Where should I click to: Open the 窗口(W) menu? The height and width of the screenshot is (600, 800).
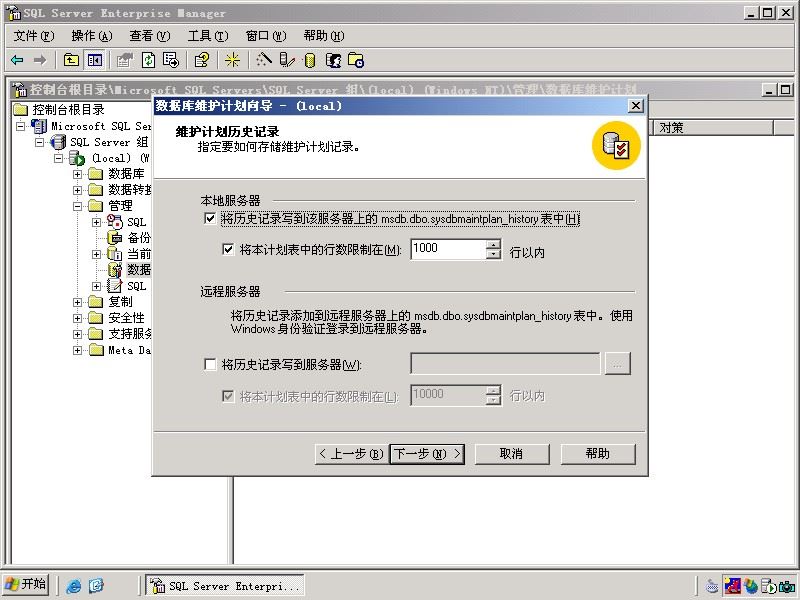pos(266,36)
